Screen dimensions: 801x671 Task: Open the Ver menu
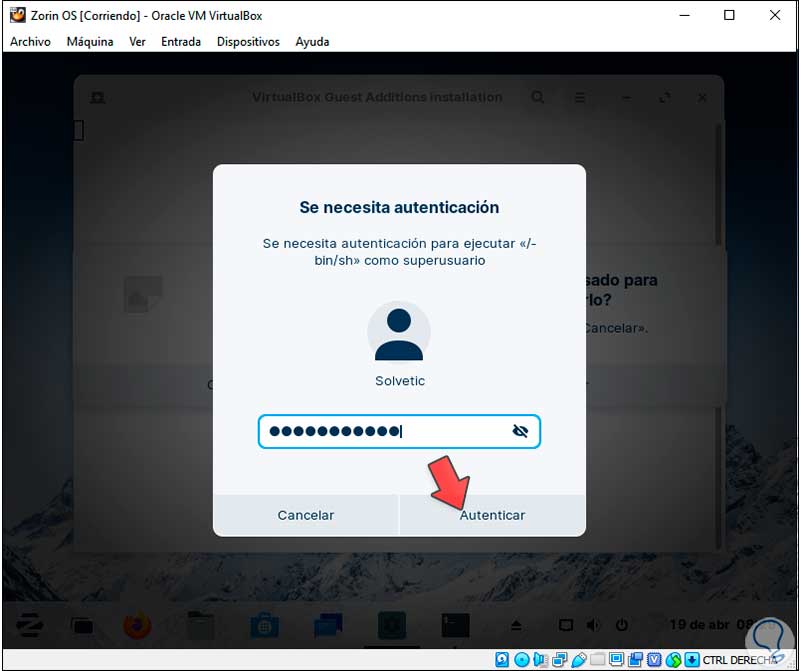pos(137,42)
